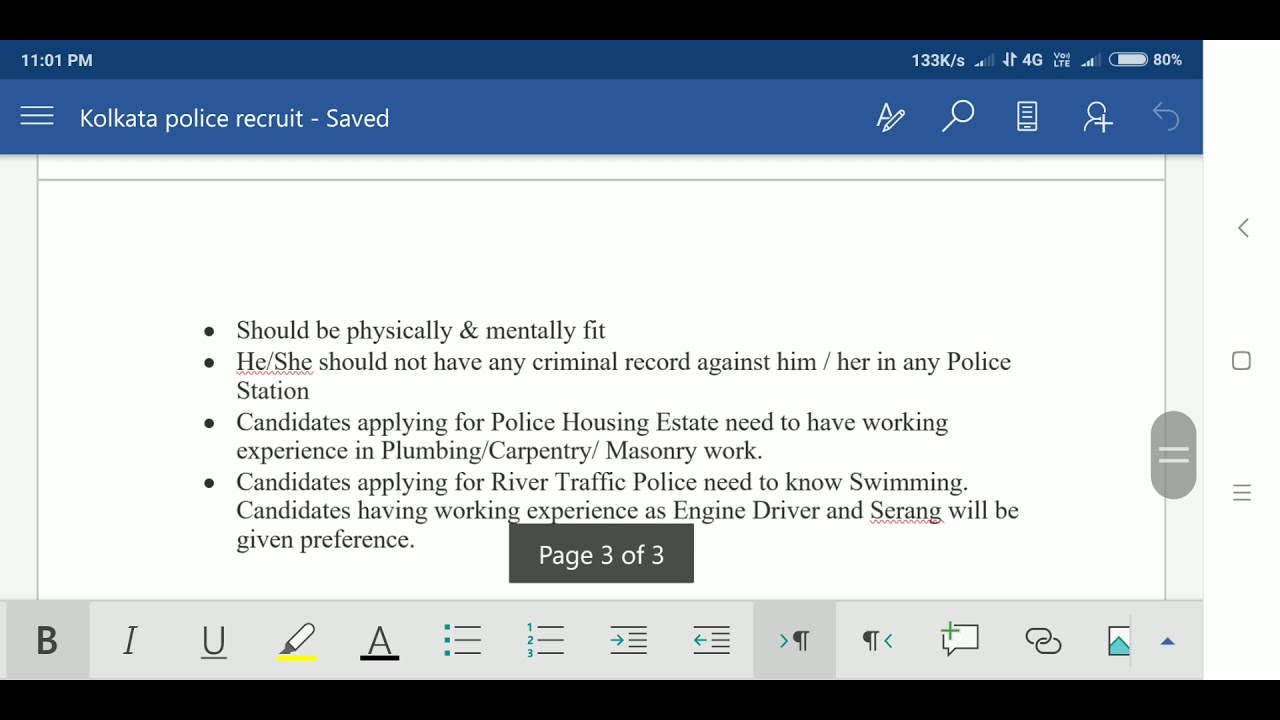Toggle underline formatting

coord(213,641)
